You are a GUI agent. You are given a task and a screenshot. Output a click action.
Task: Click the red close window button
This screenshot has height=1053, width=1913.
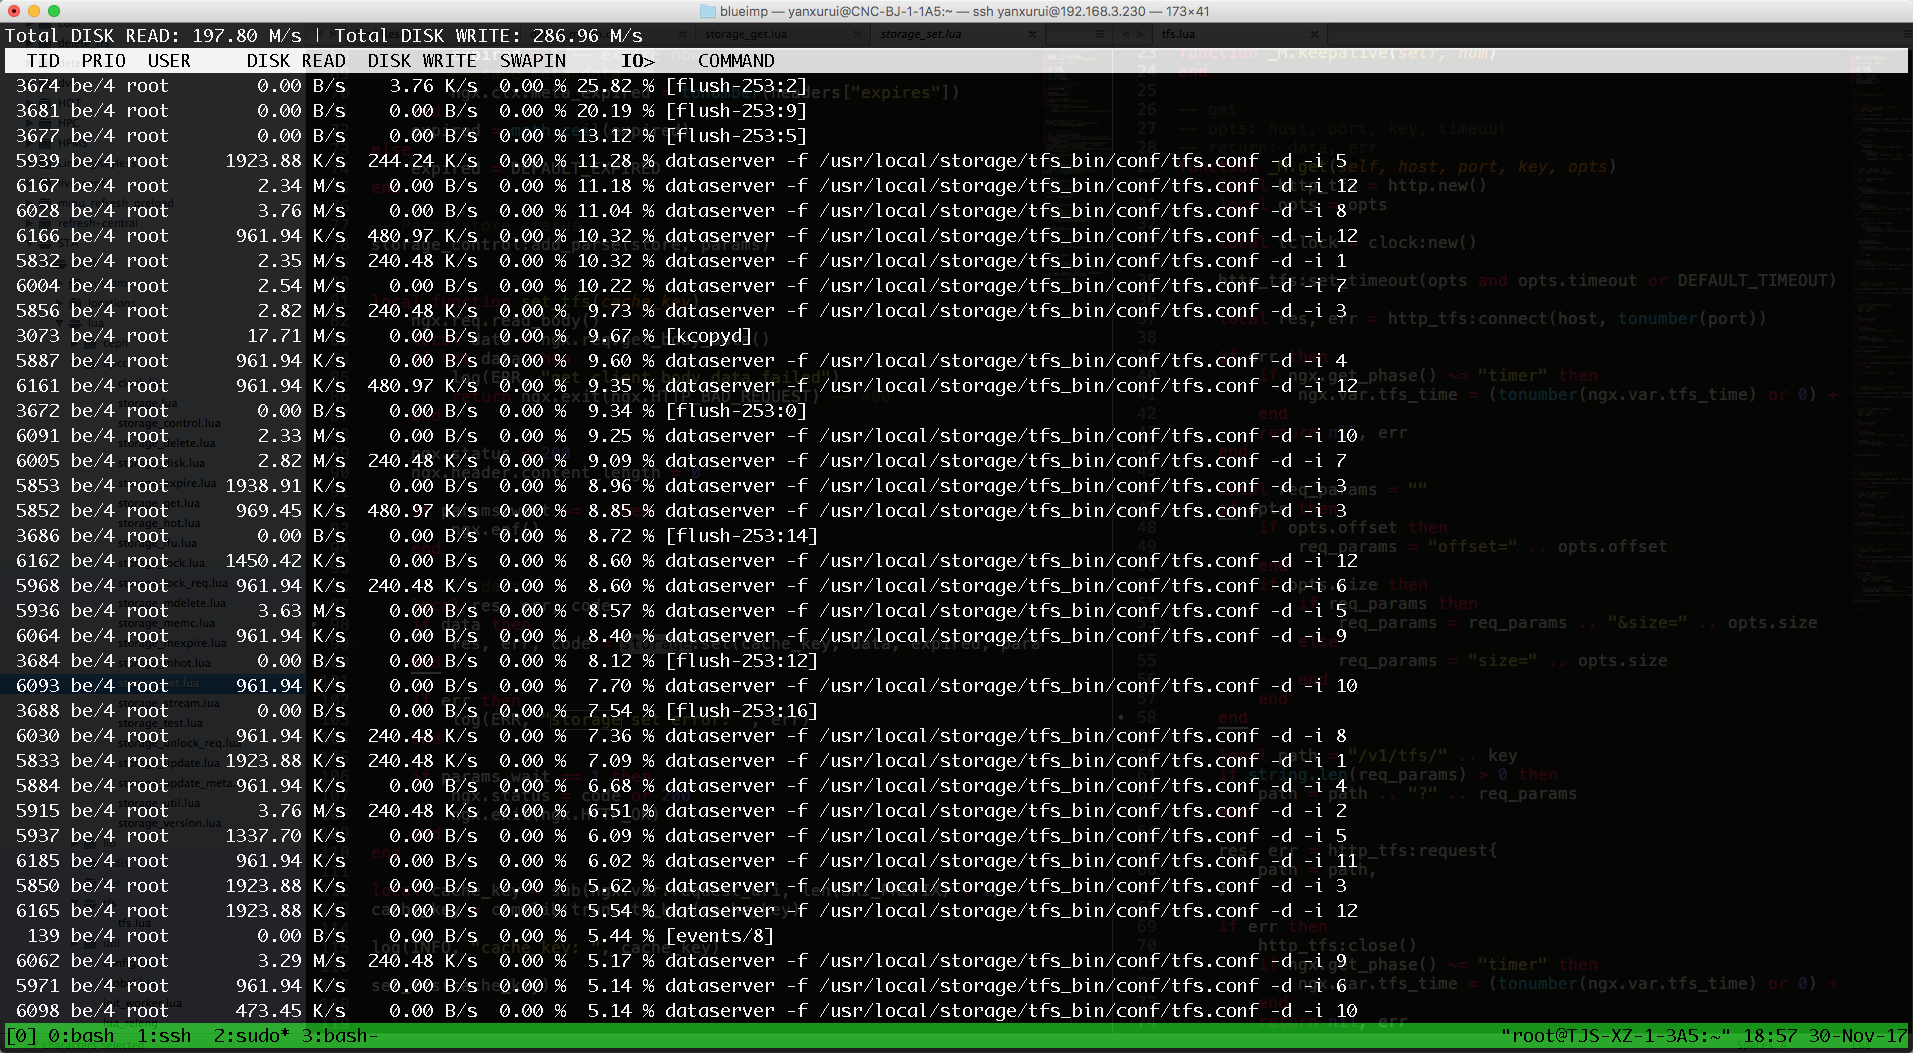pos(14,11)
